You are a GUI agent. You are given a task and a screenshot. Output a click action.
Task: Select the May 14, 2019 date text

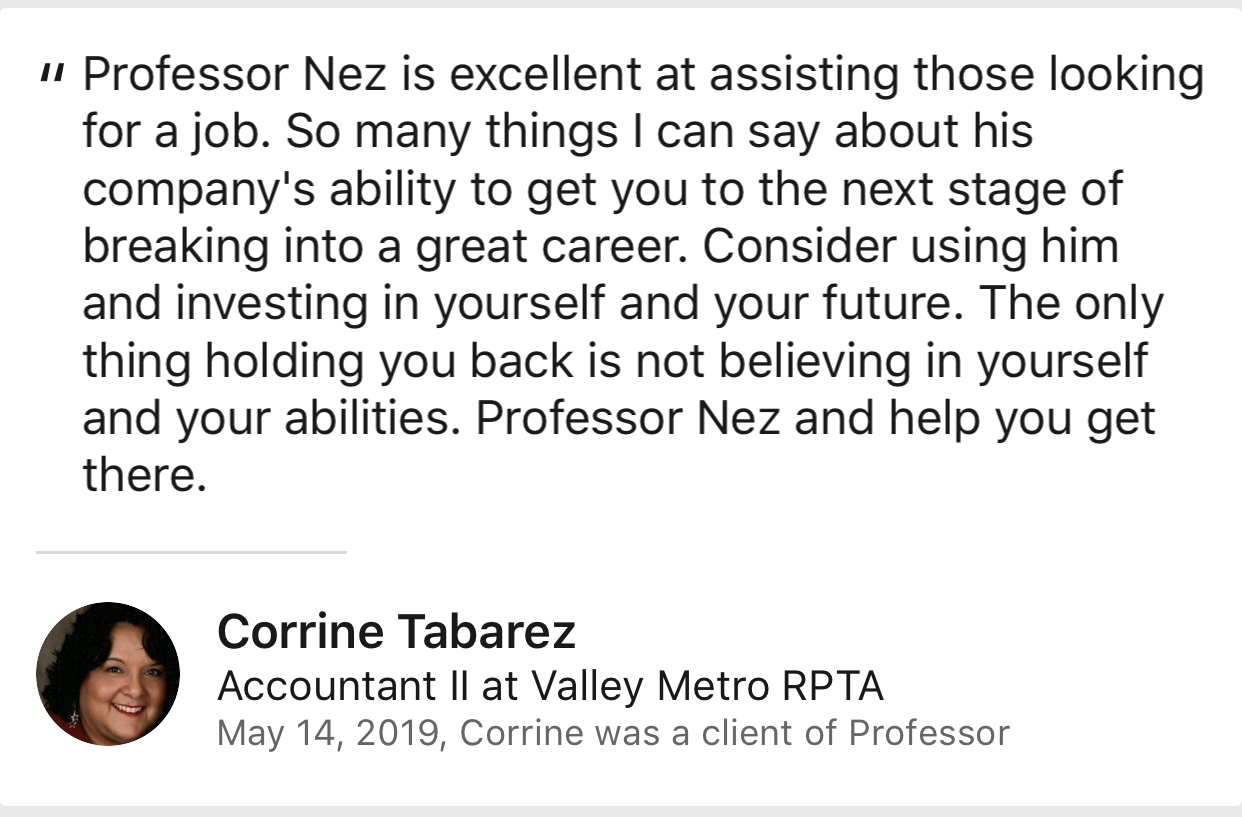coord(328,733)
